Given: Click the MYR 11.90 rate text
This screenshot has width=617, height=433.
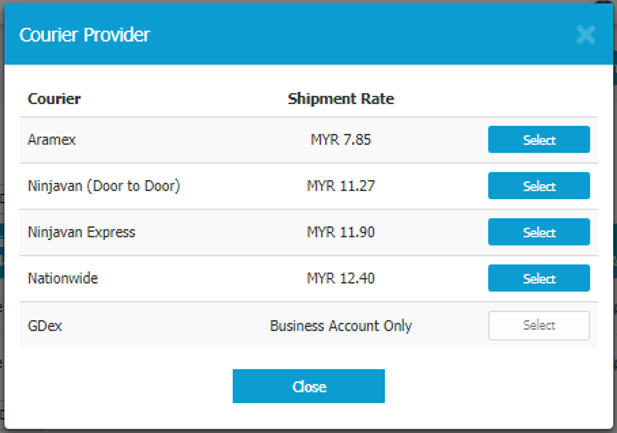Looking at the screenshot, I should pos(340,232).
